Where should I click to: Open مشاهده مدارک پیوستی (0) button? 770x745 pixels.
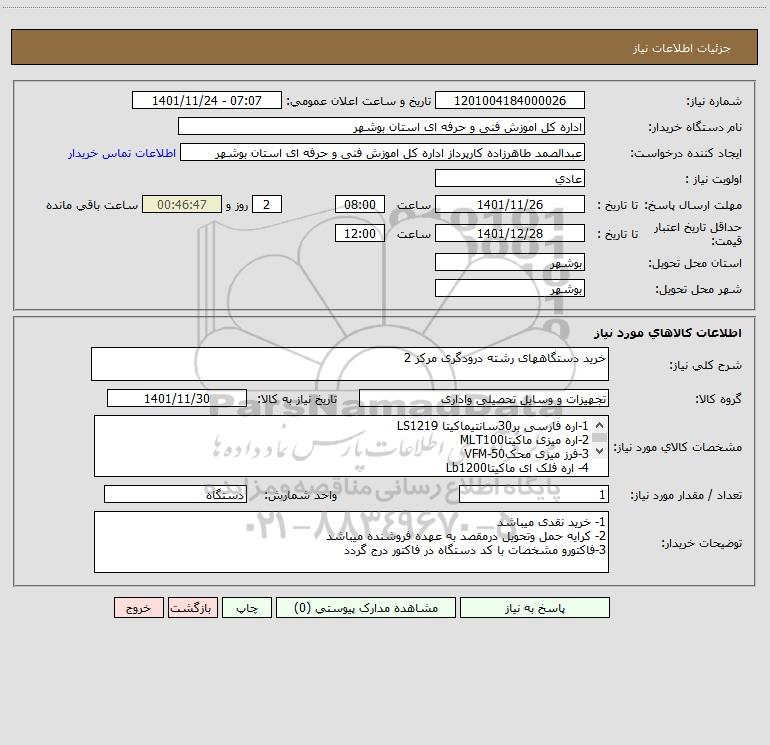click(366, 607)
